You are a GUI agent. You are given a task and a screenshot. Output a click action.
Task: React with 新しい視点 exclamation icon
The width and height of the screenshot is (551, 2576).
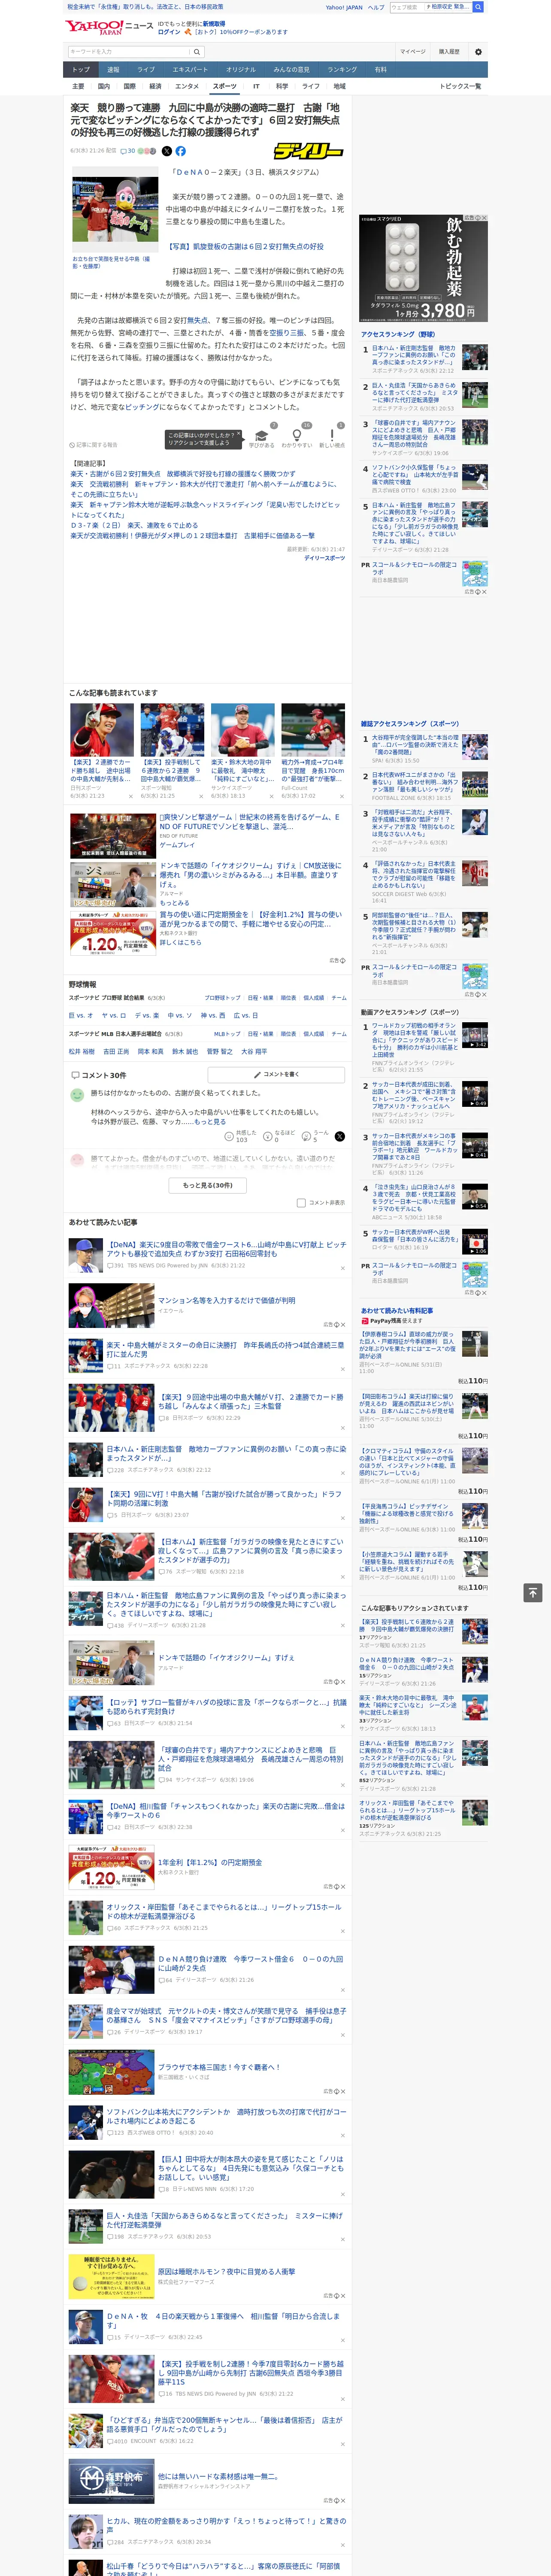tap(332, 435)
